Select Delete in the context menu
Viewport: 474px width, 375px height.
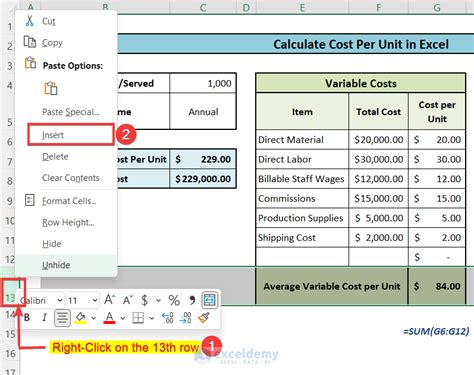click(x=55, y=157)
